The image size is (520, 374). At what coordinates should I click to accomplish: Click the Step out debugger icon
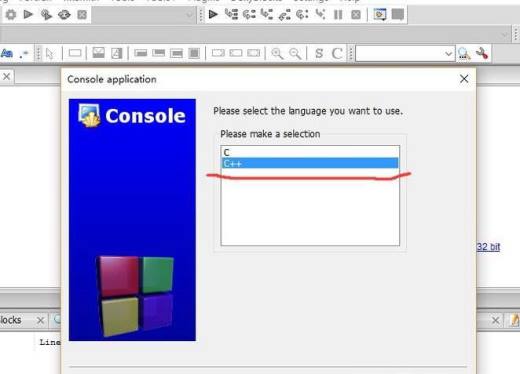[x=284, y=15]
